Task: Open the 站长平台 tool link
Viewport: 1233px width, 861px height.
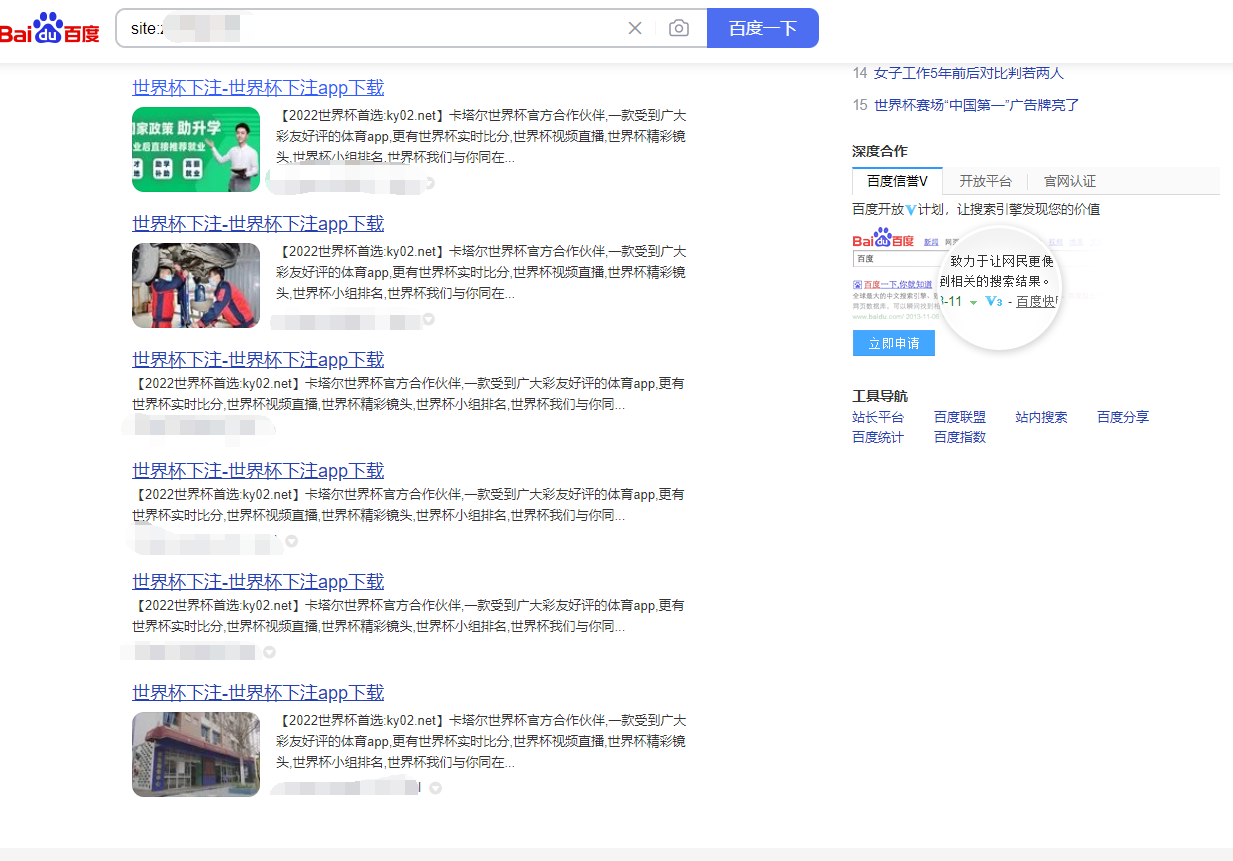Action: click(x=878, y=417)
